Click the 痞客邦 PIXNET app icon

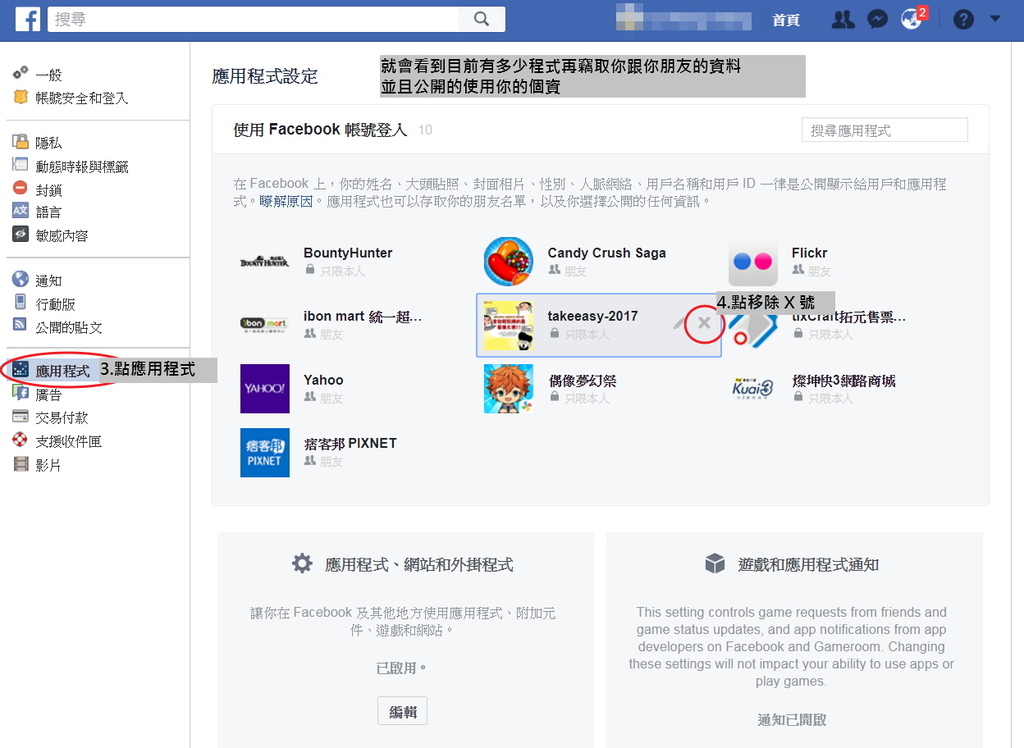(264, 452)
